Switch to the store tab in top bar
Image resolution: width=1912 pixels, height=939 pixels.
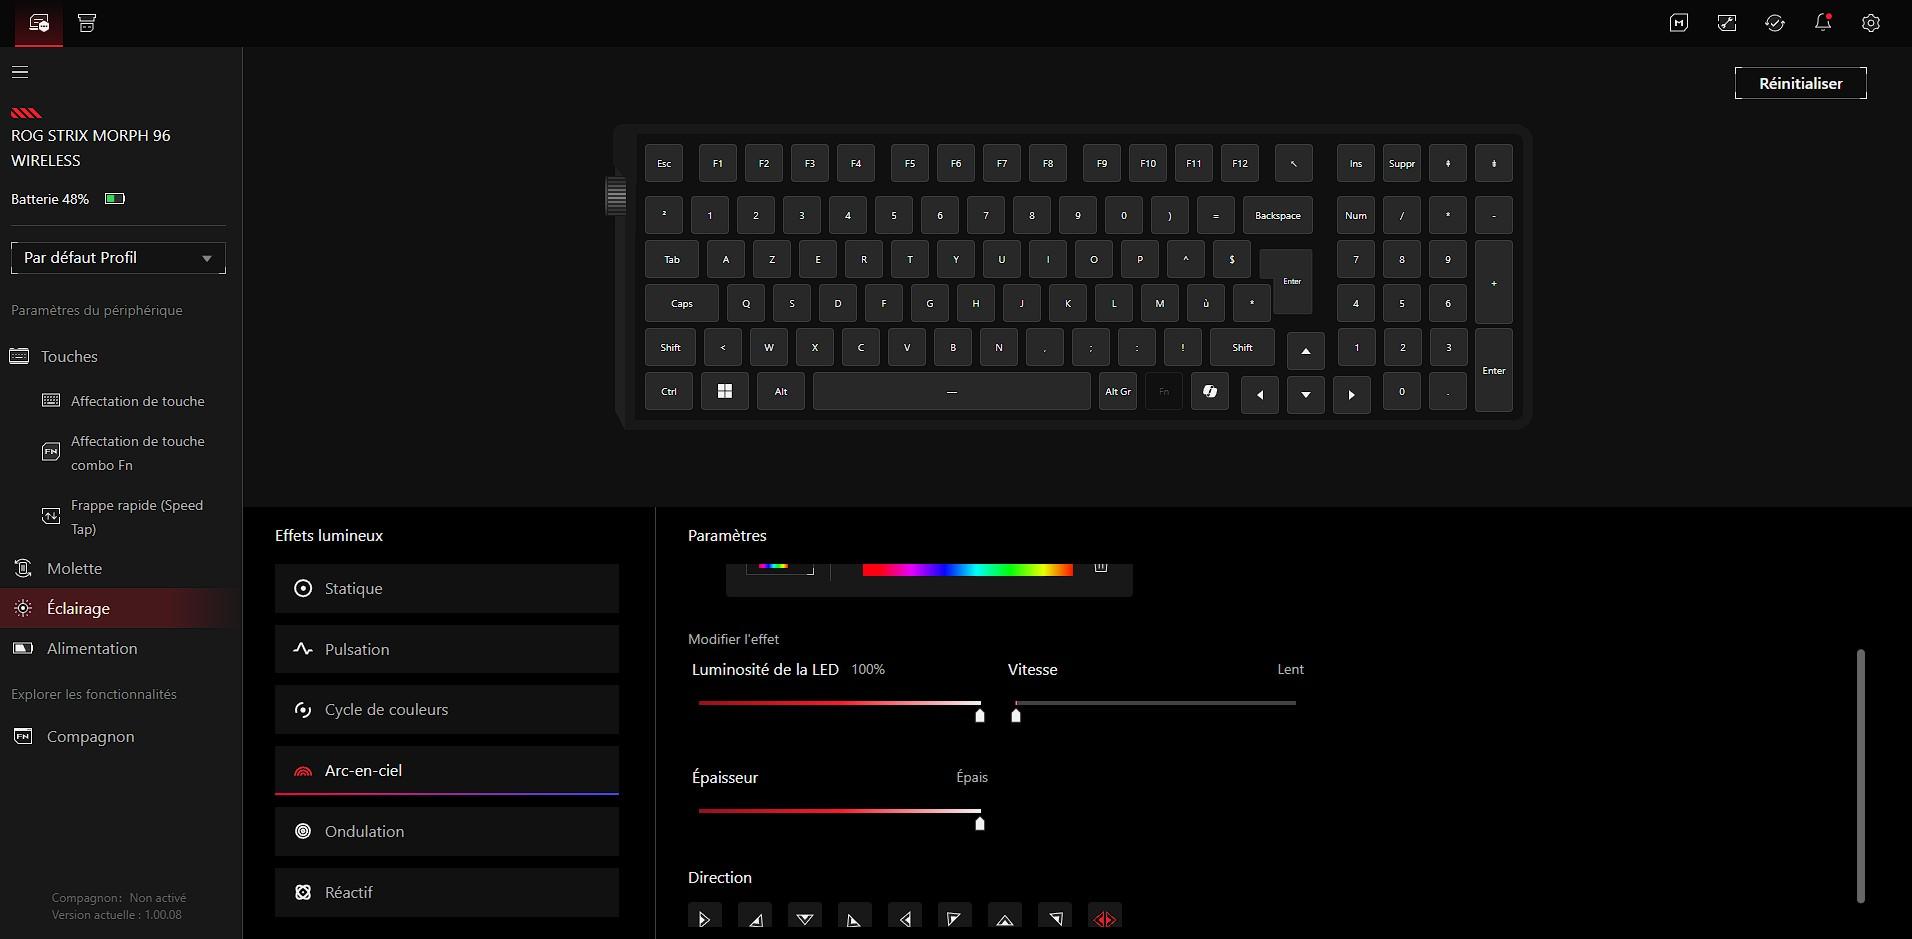86,23
